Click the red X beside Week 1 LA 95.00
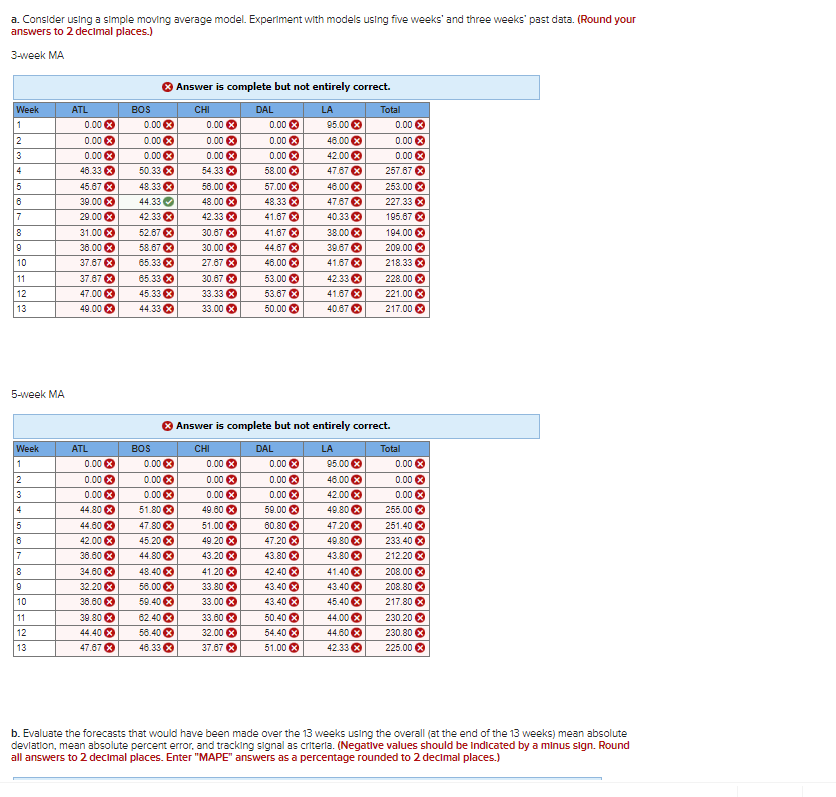This screenshot has width=836, height=797. (x=357, y=123)
